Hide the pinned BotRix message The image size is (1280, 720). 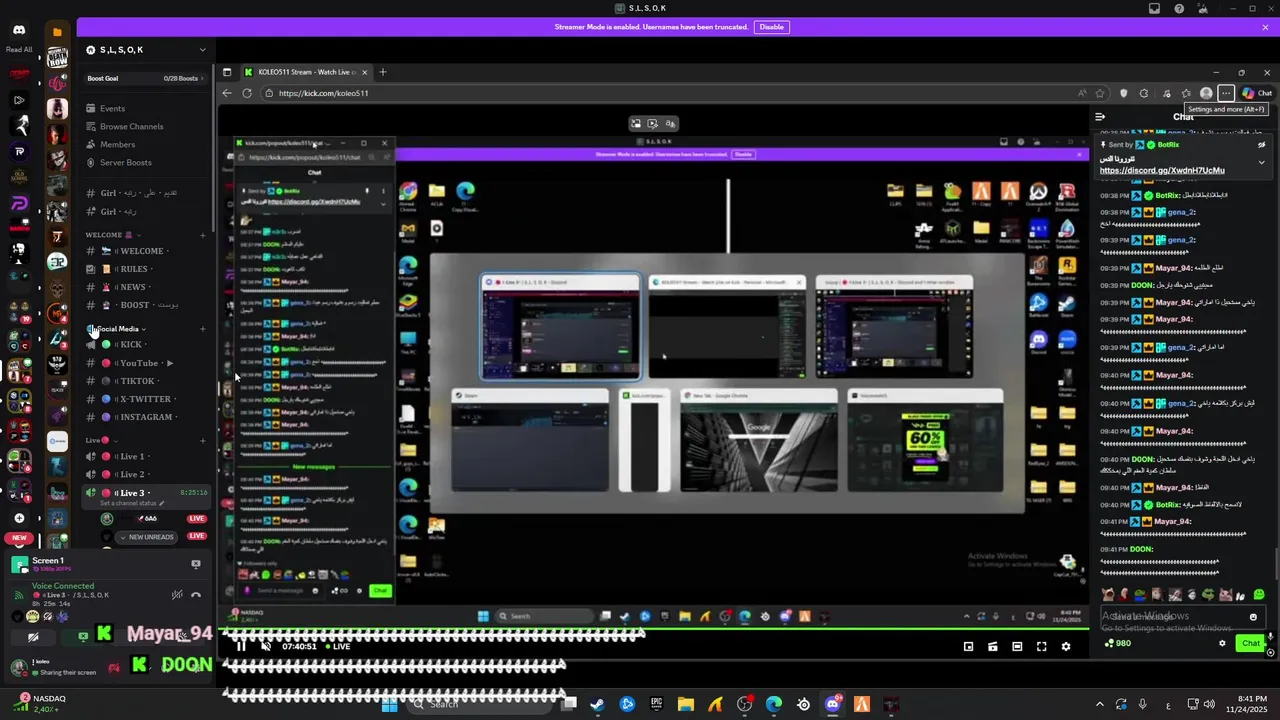[1262, 145]
